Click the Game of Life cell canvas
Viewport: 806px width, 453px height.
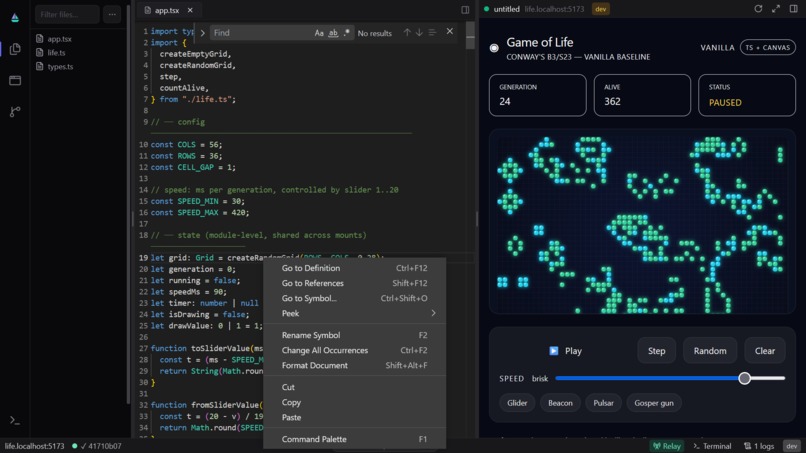[x=642, y=222]
